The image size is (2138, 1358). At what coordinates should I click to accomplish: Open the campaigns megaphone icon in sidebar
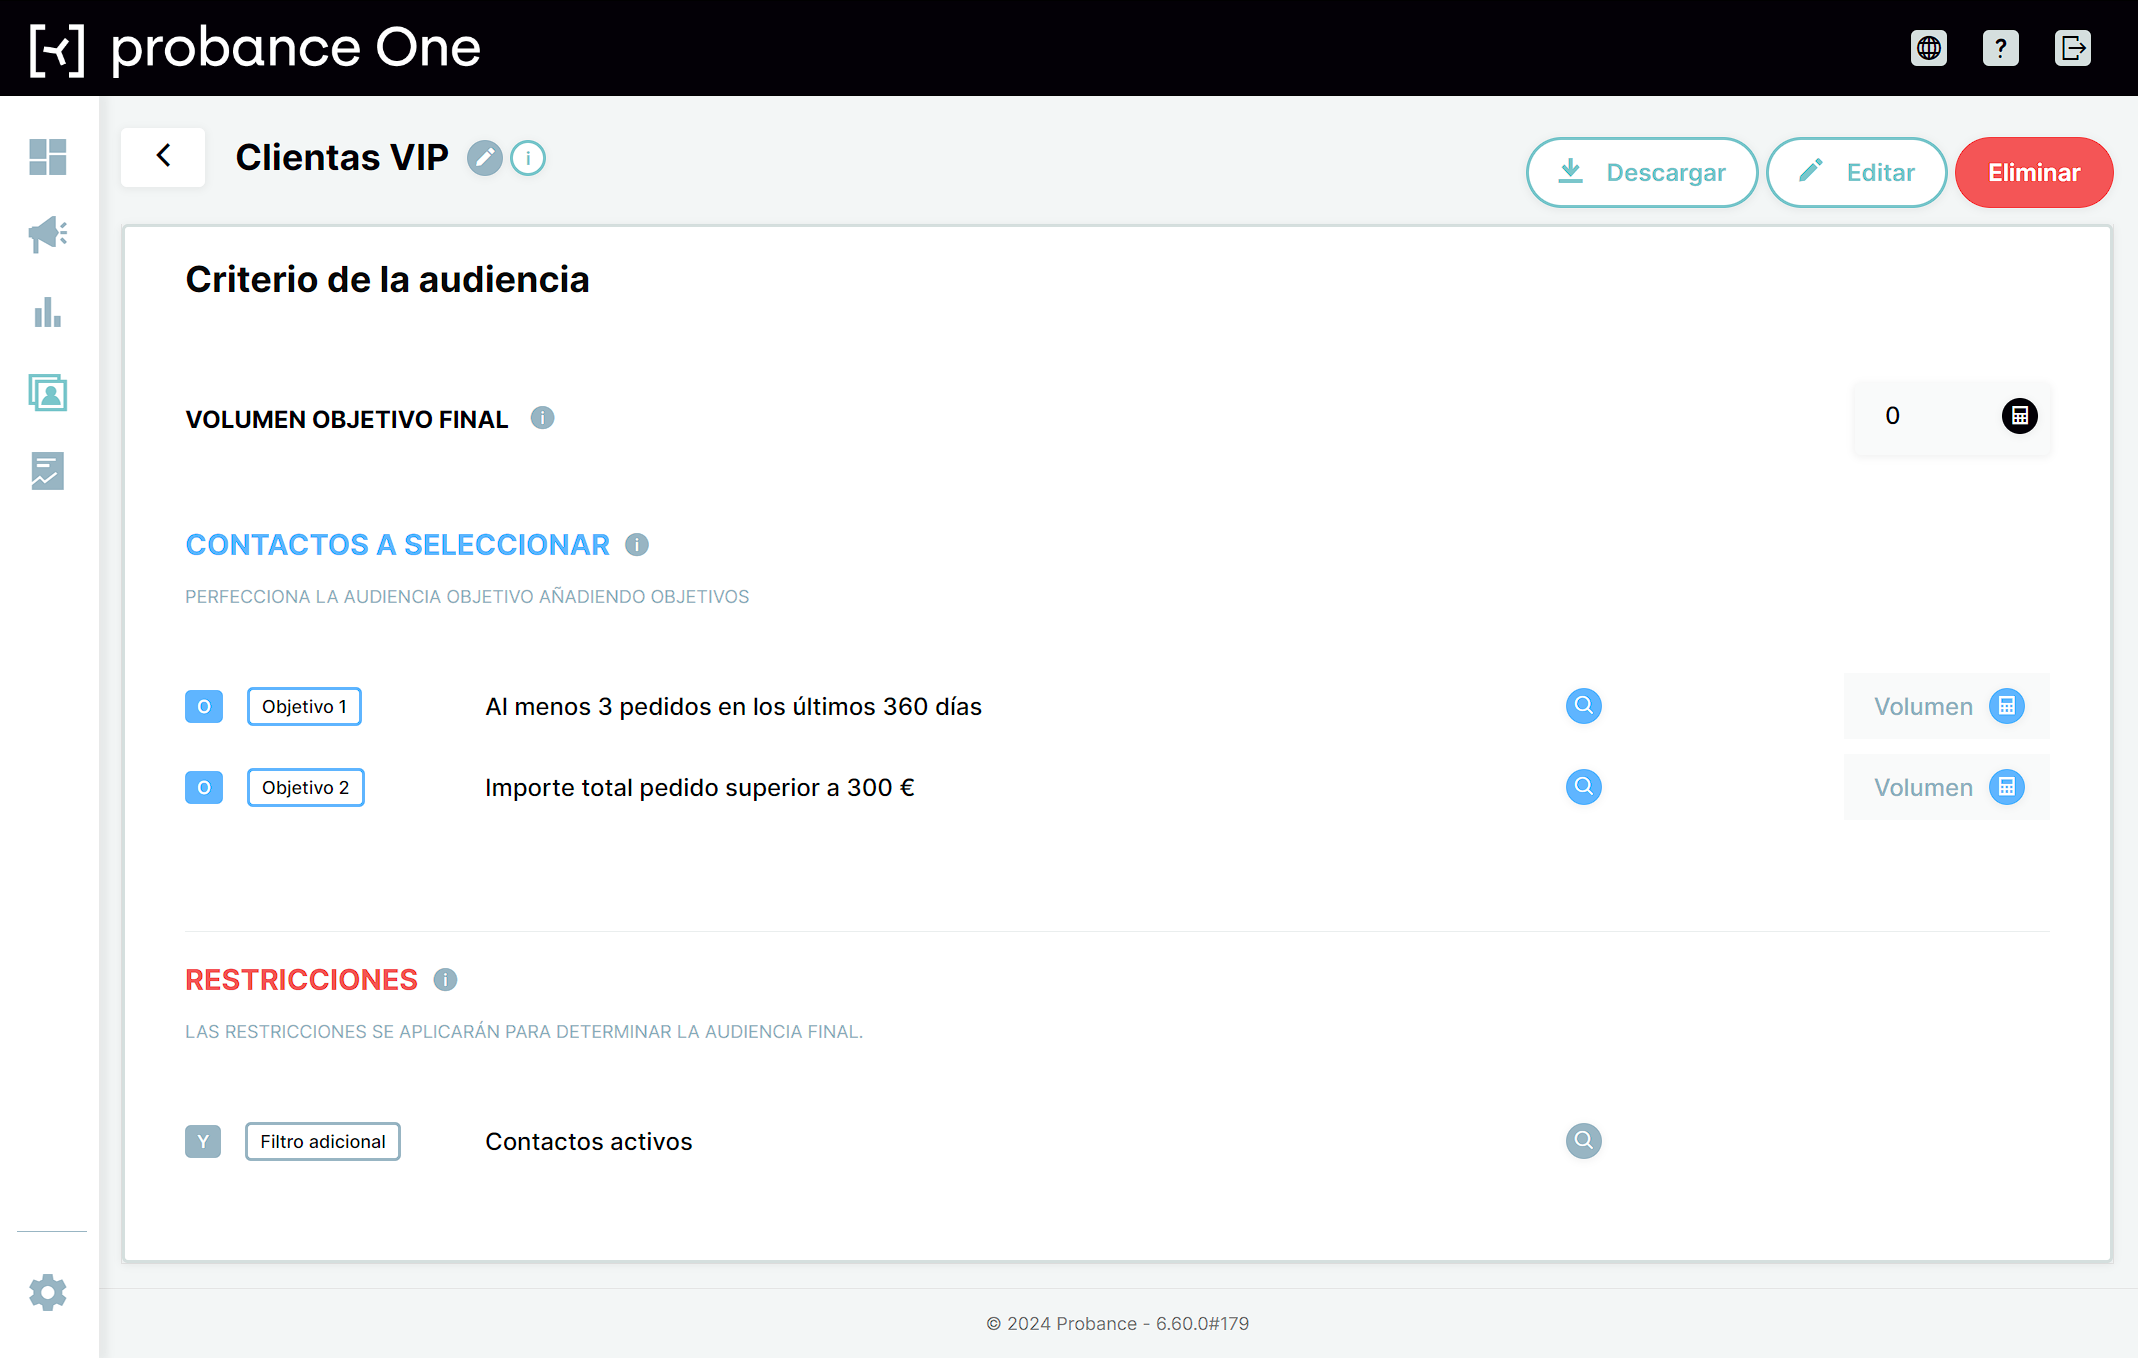48,235
